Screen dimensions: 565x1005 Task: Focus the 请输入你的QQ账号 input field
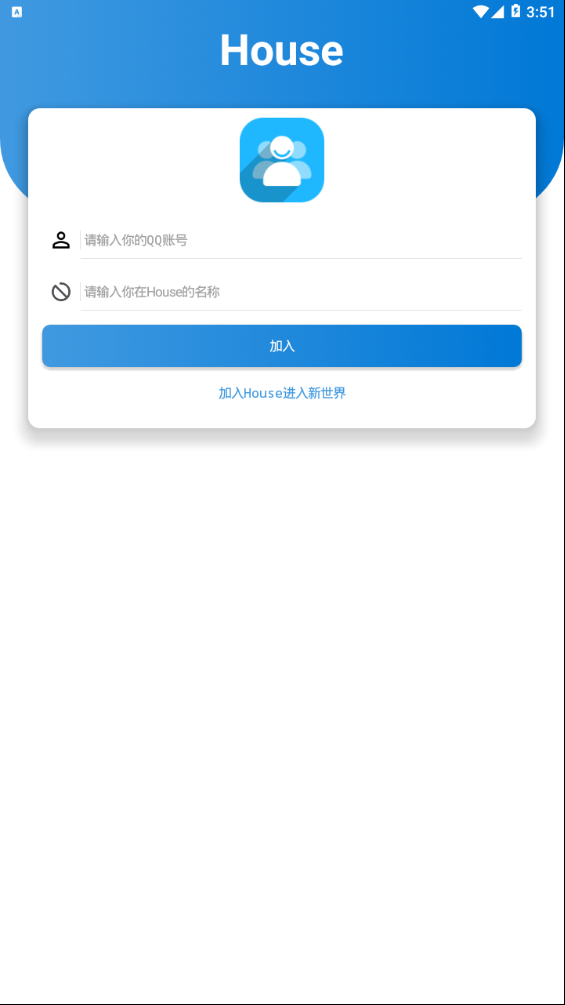point(301,241)
